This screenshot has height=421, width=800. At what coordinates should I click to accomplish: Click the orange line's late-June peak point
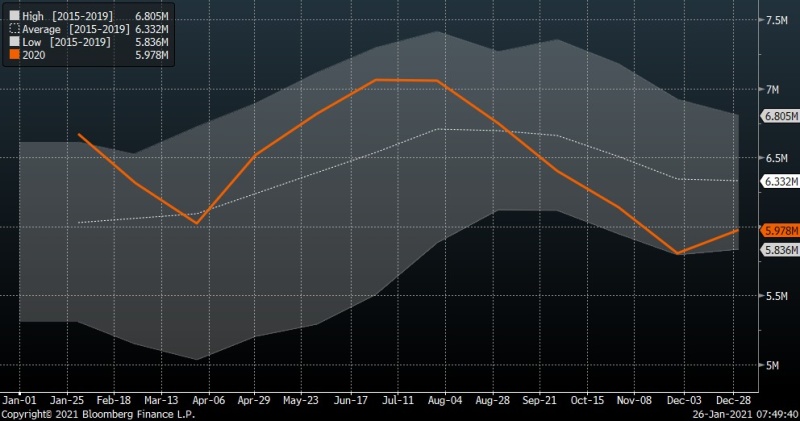pos(376,80)
